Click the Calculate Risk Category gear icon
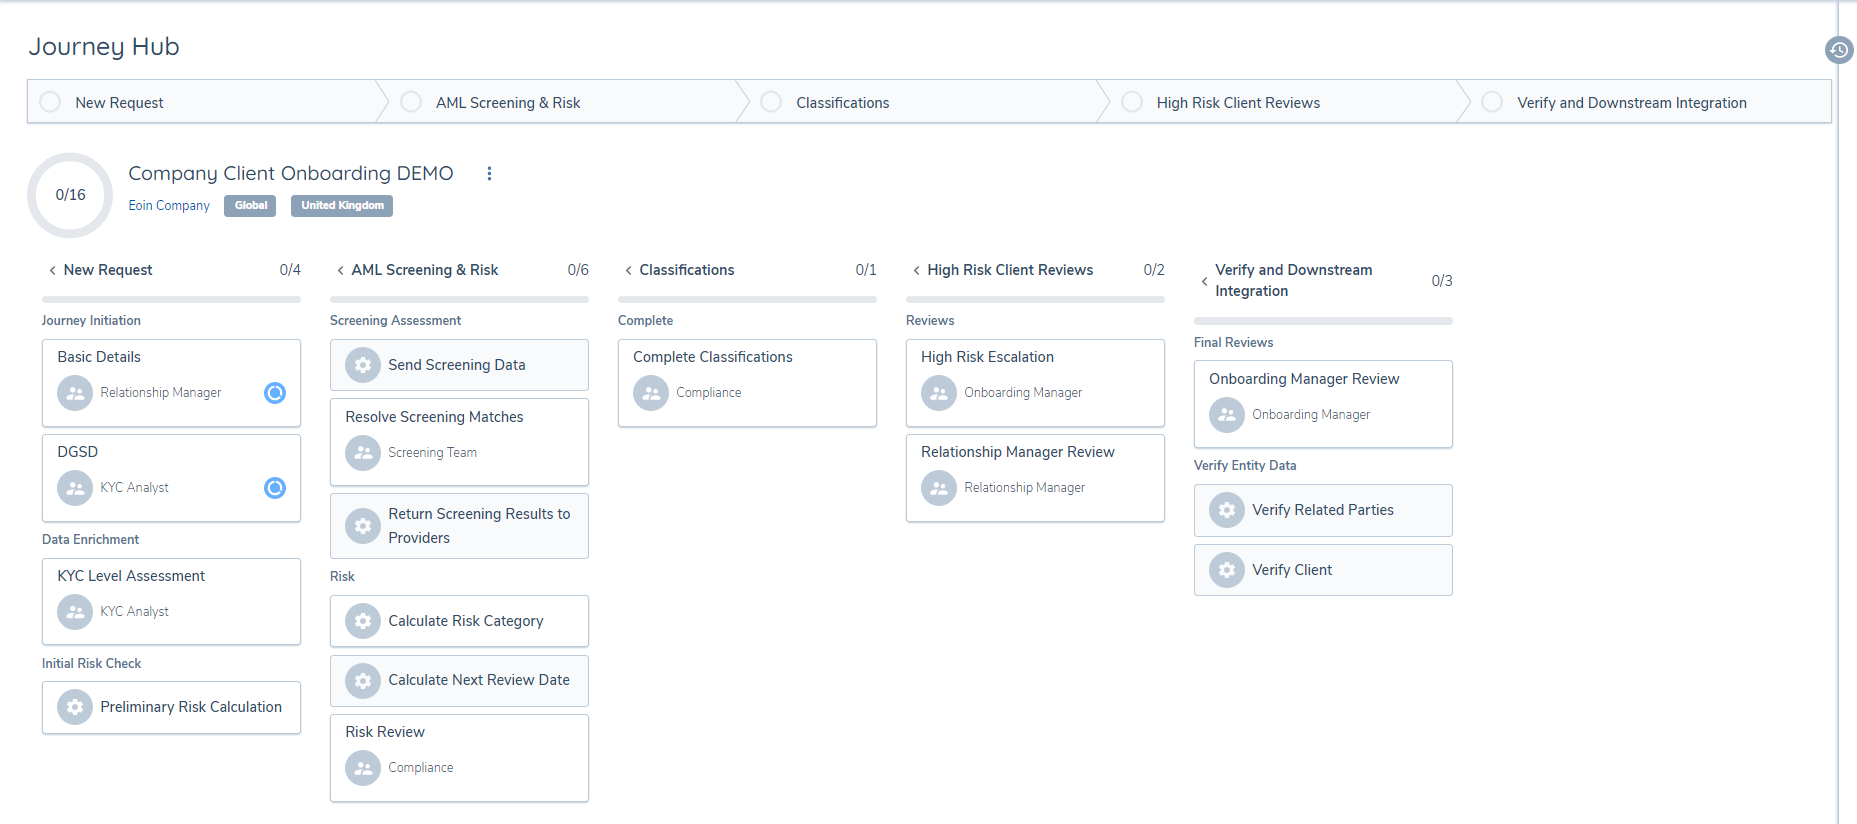This screenshot has height=824, width=1857. pyautogui.click(x=363, y=621)
